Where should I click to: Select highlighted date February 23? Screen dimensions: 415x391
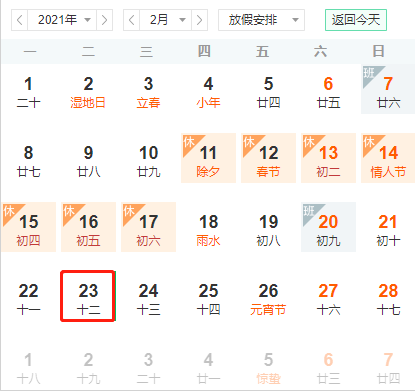pyautogui.click(x=88, y=296)
